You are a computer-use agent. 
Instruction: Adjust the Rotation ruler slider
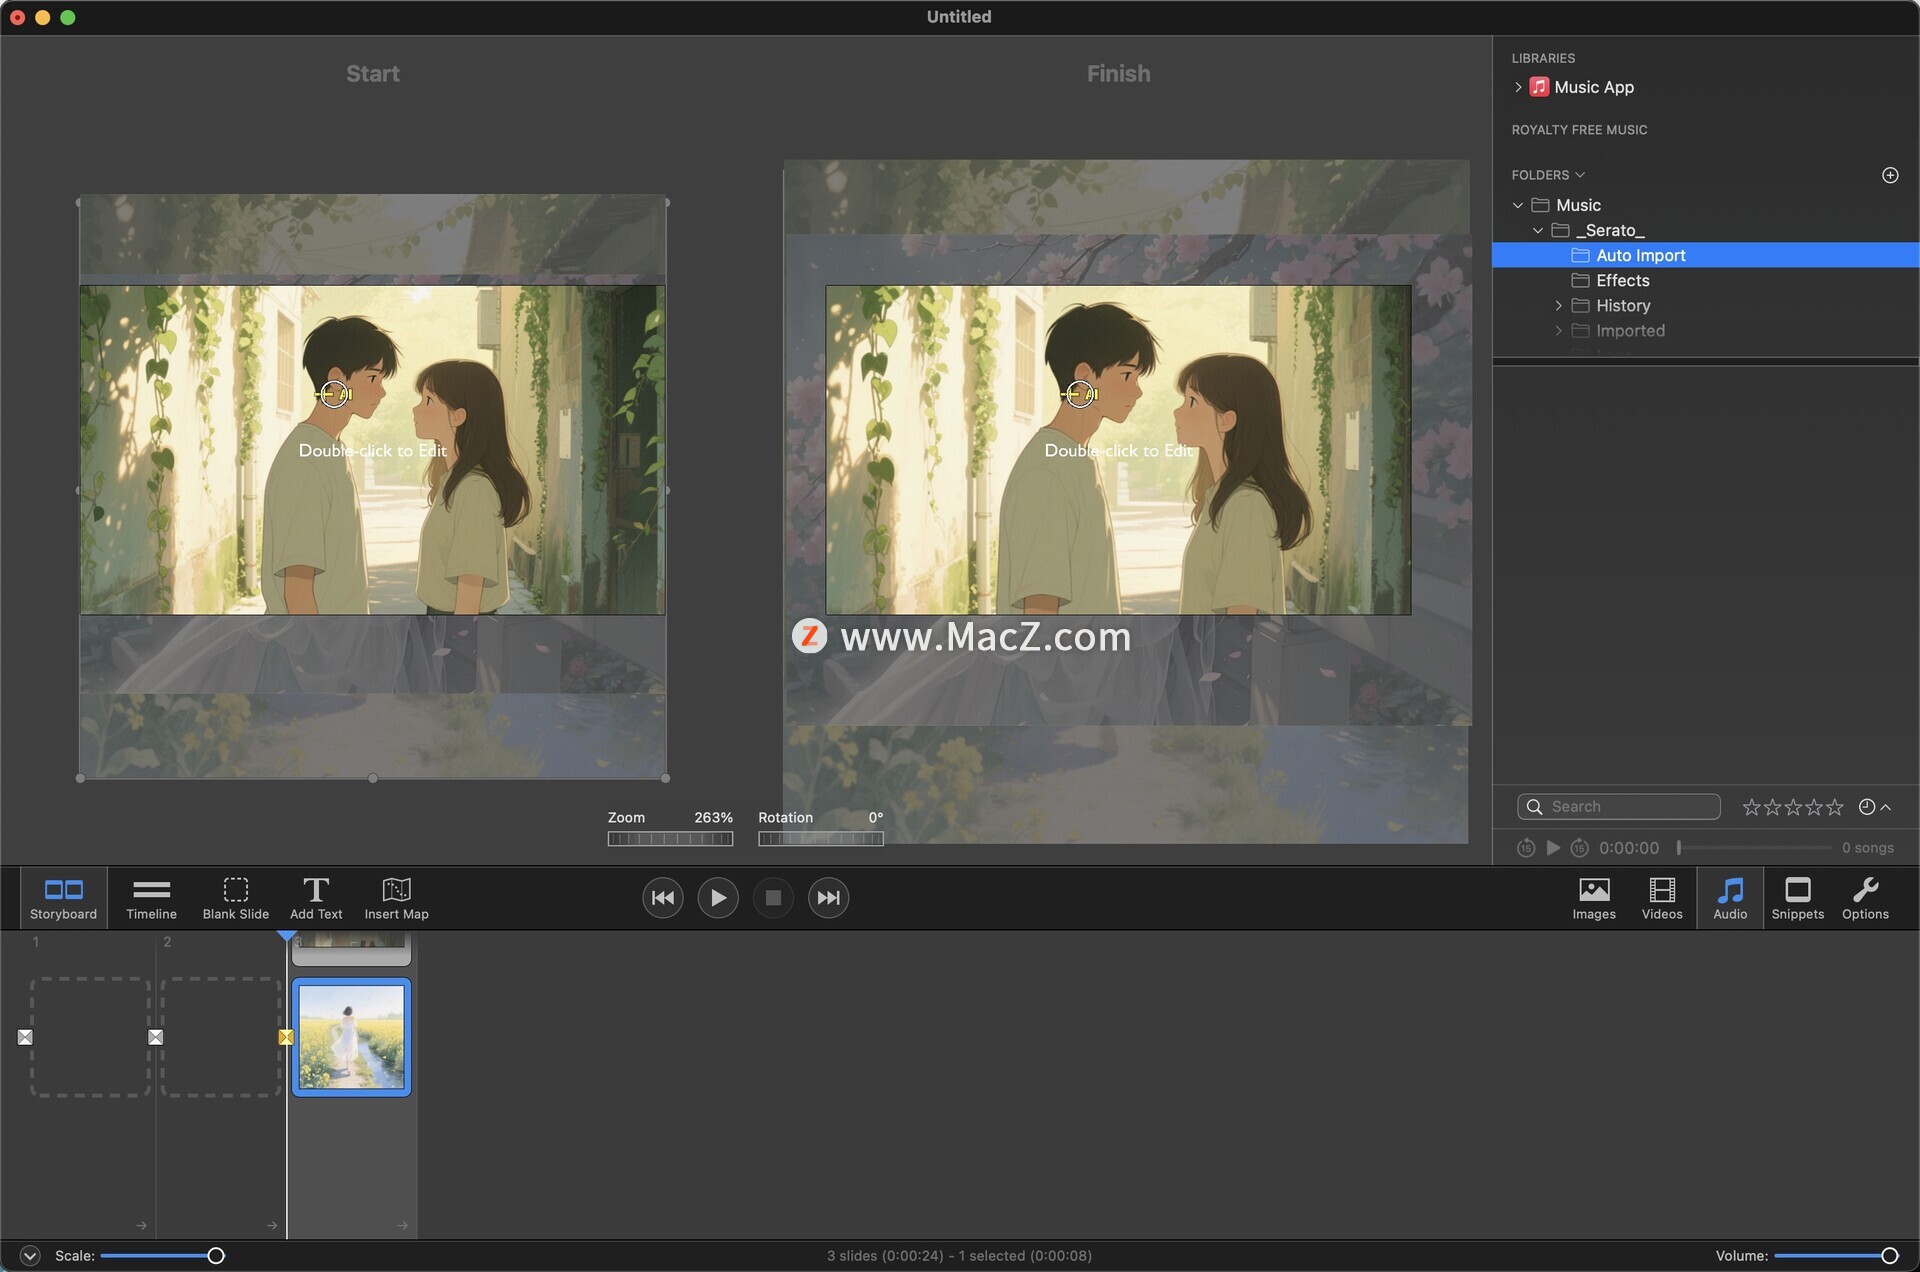tap(820, 839)
